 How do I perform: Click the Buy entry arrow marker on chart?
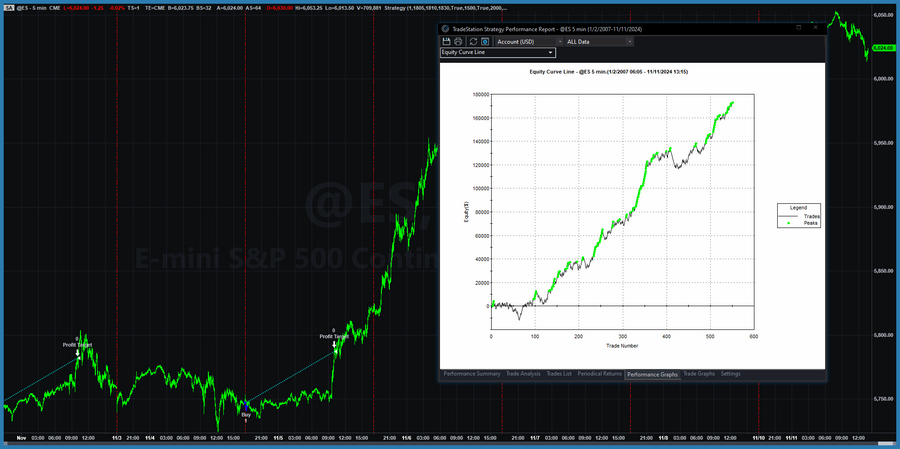coord(246,406)
